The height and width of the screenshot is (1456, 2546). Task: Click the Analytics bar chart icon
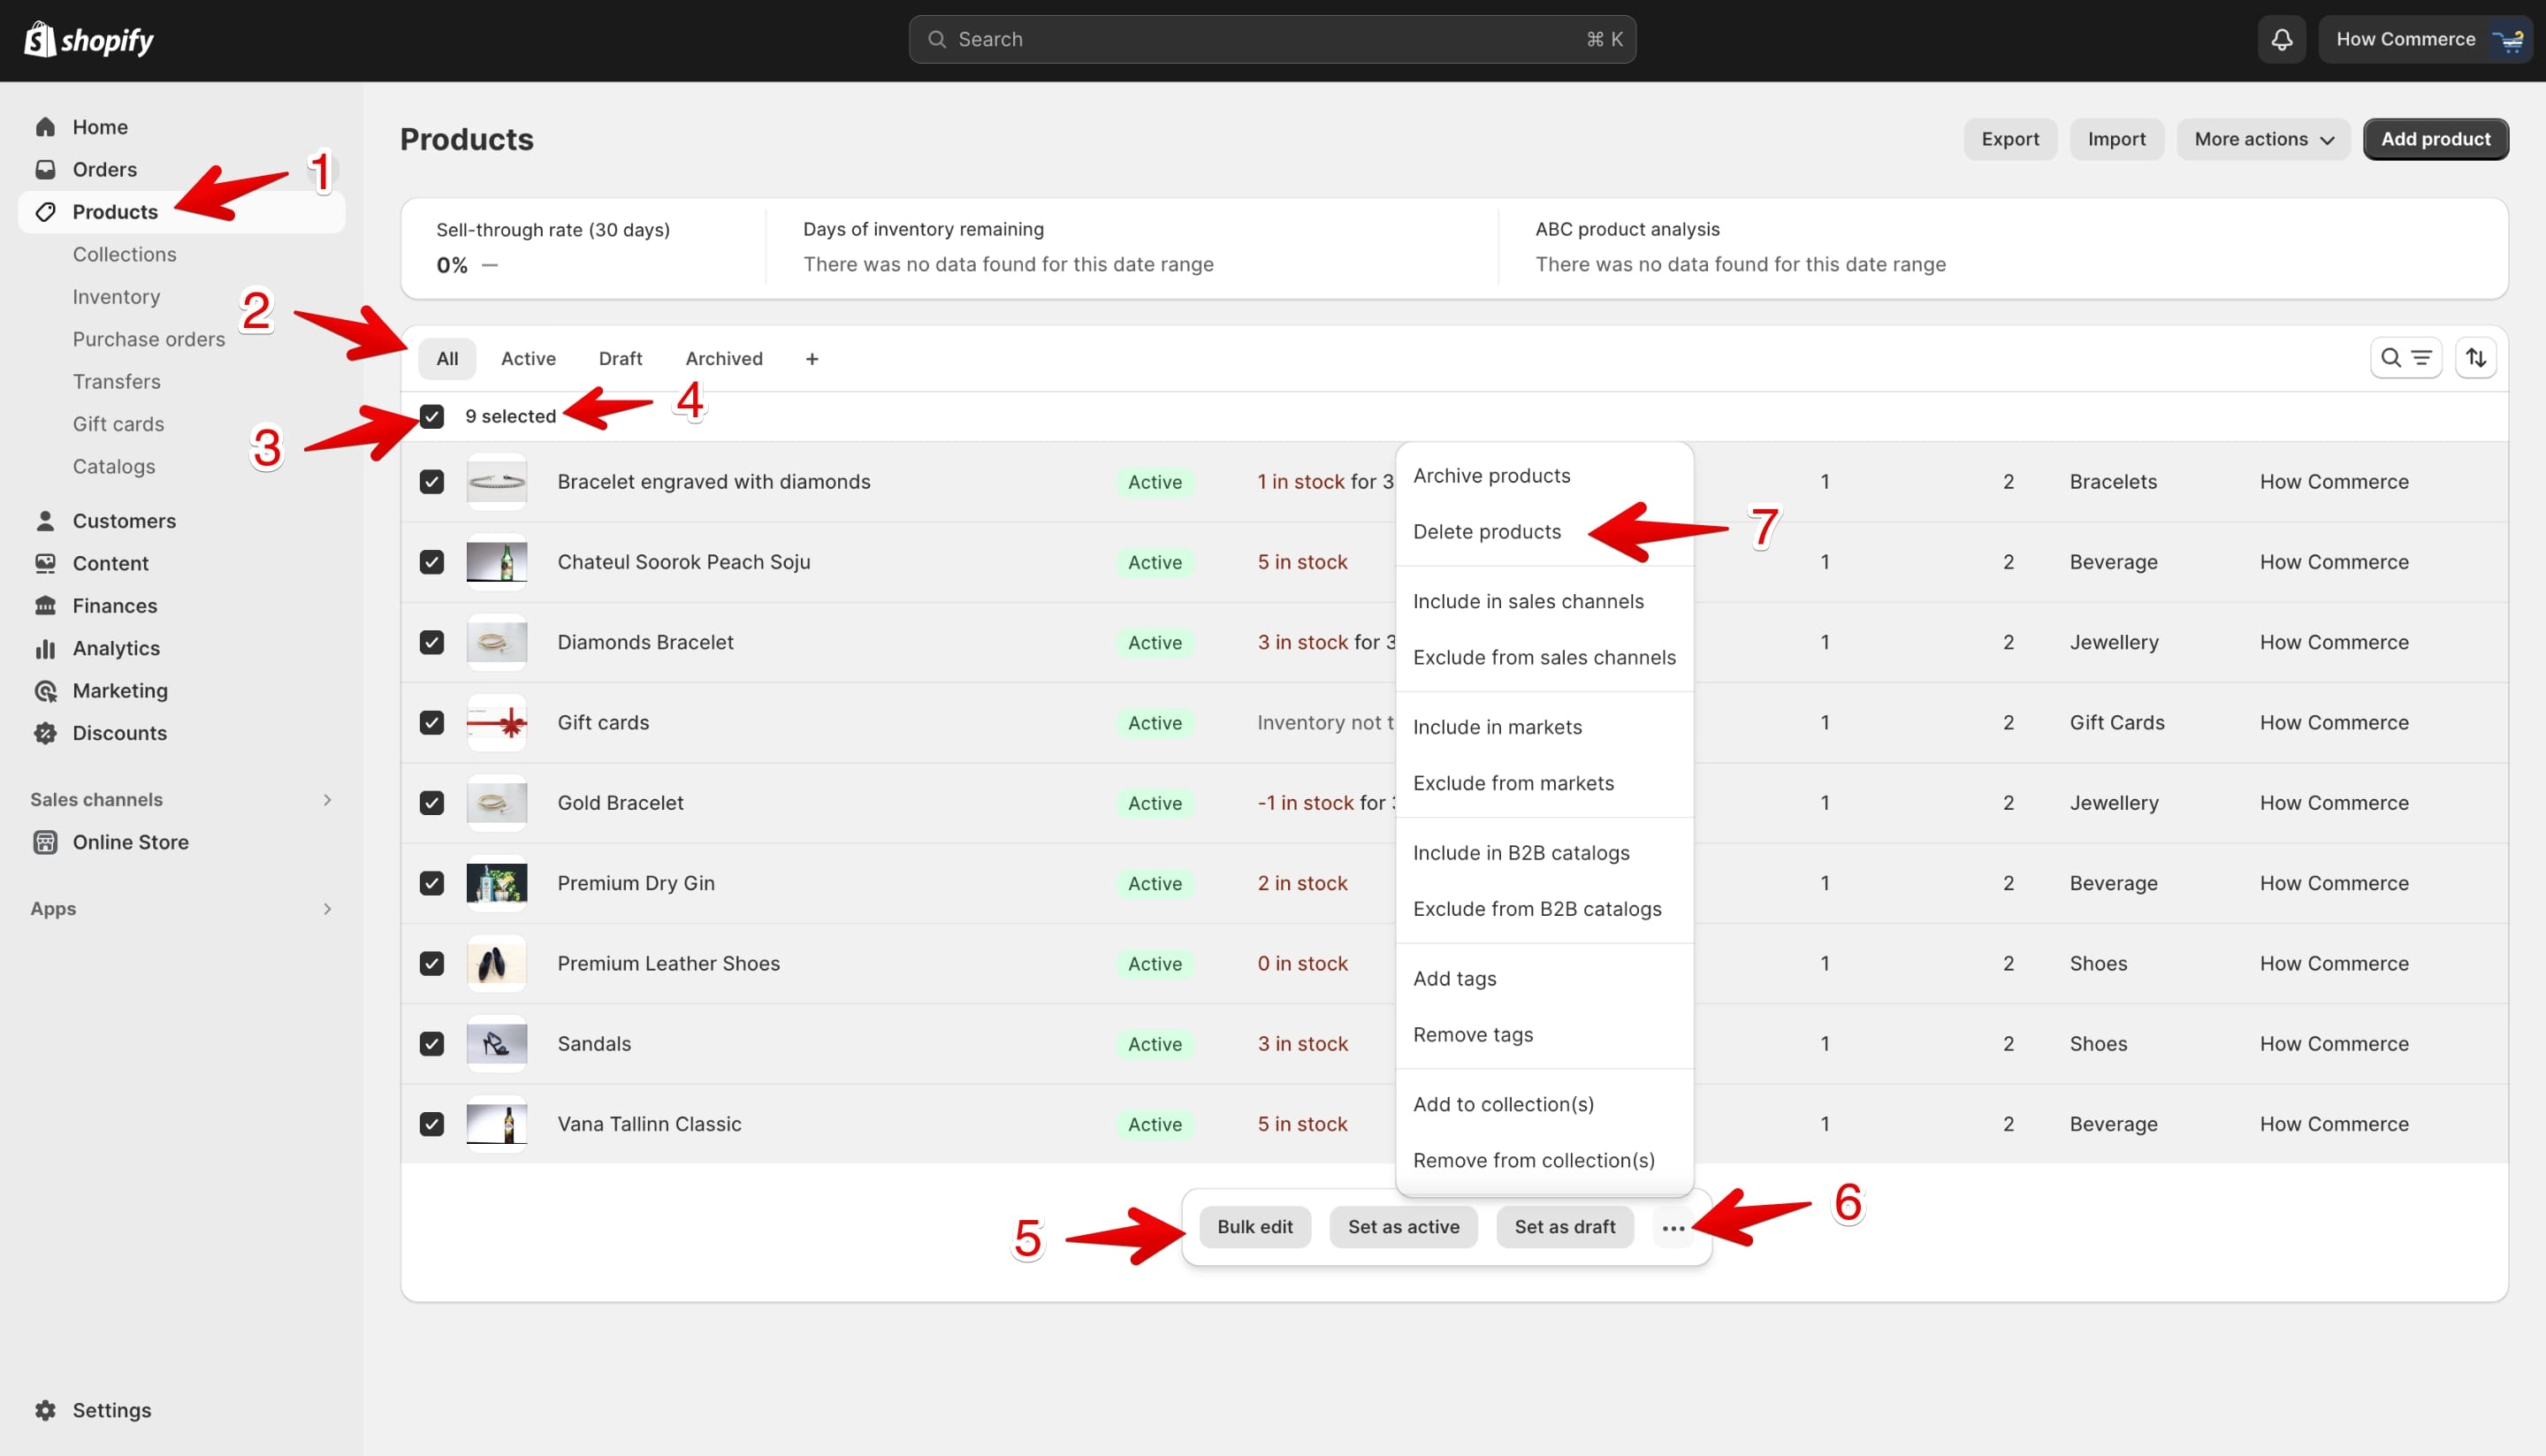click(x=45, y=648)
